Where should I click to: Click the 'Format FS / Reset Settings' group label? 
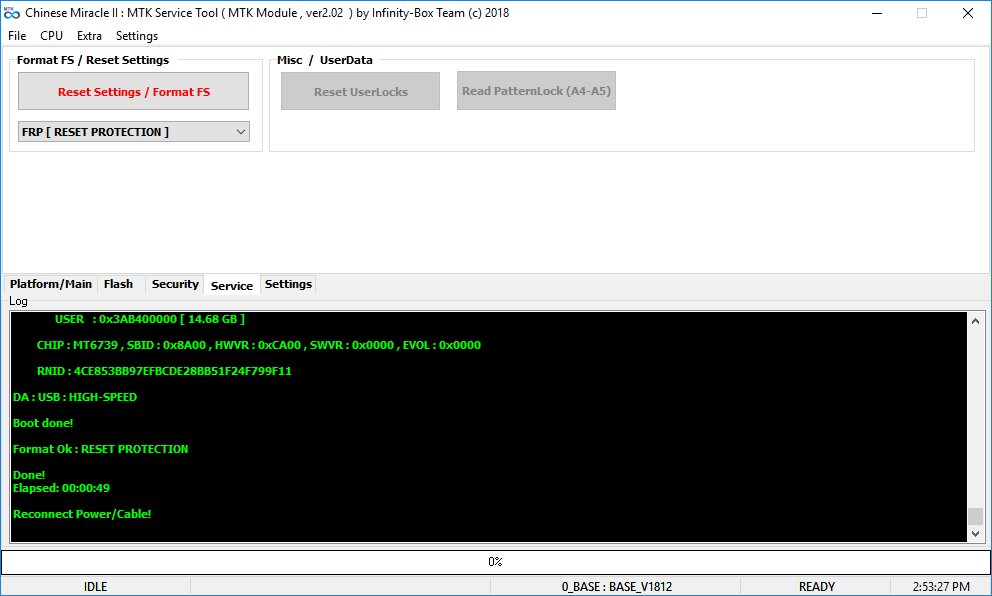pos(93,60)
